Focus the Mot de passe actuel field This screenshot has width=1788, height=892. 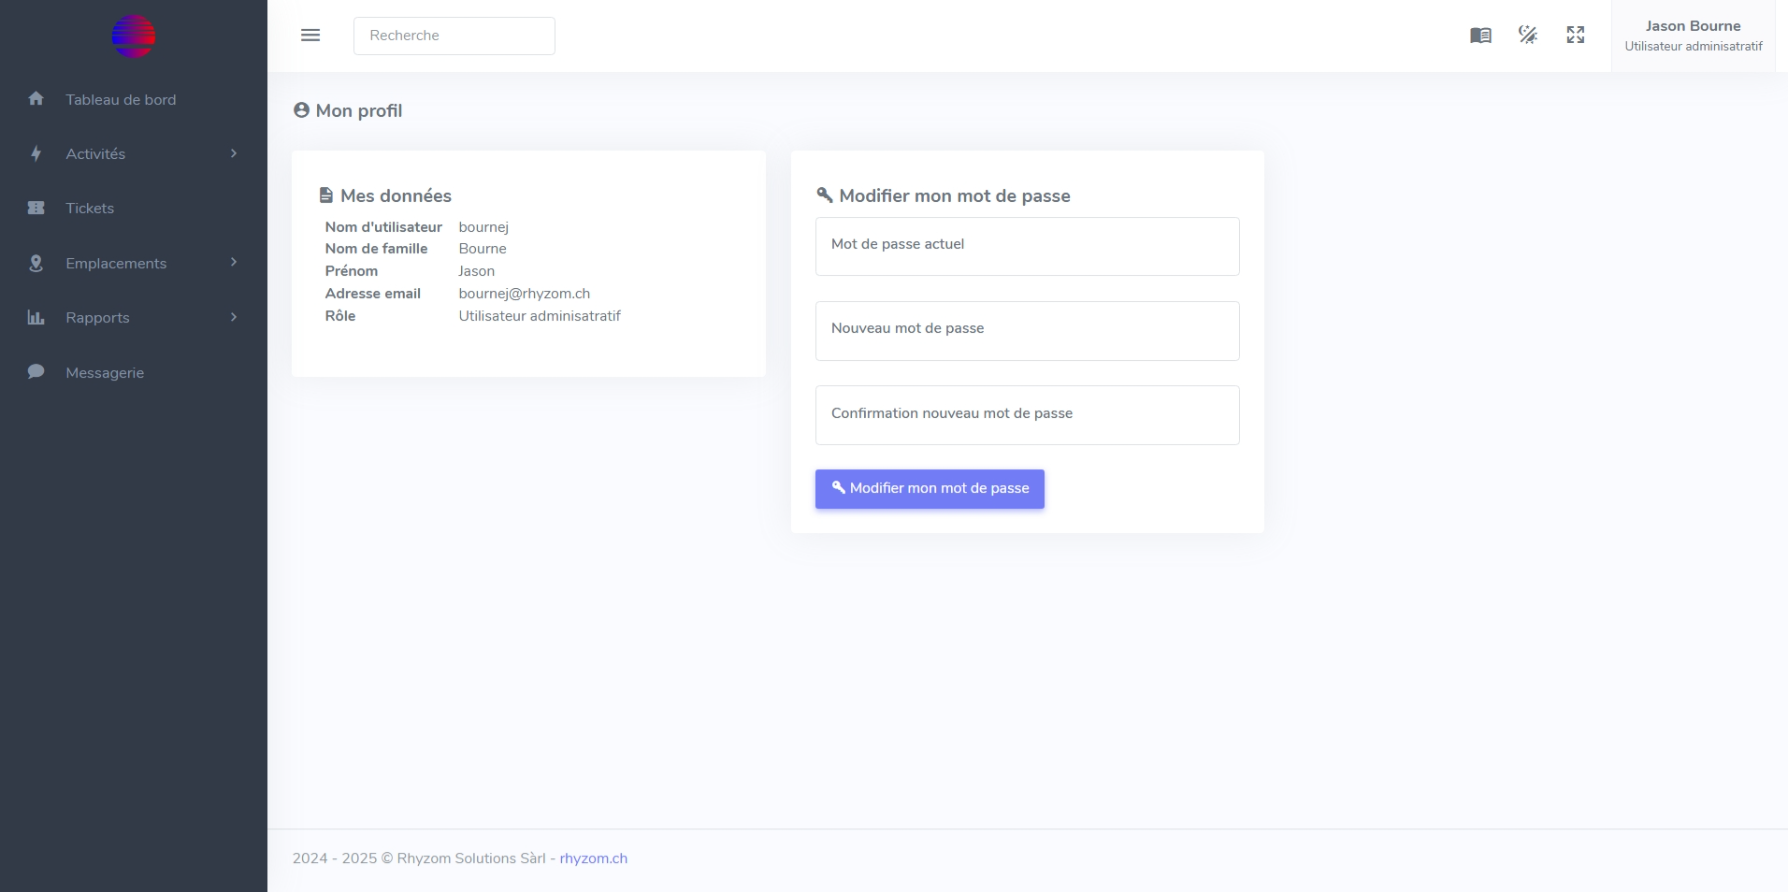click(x=1027, y=246)
